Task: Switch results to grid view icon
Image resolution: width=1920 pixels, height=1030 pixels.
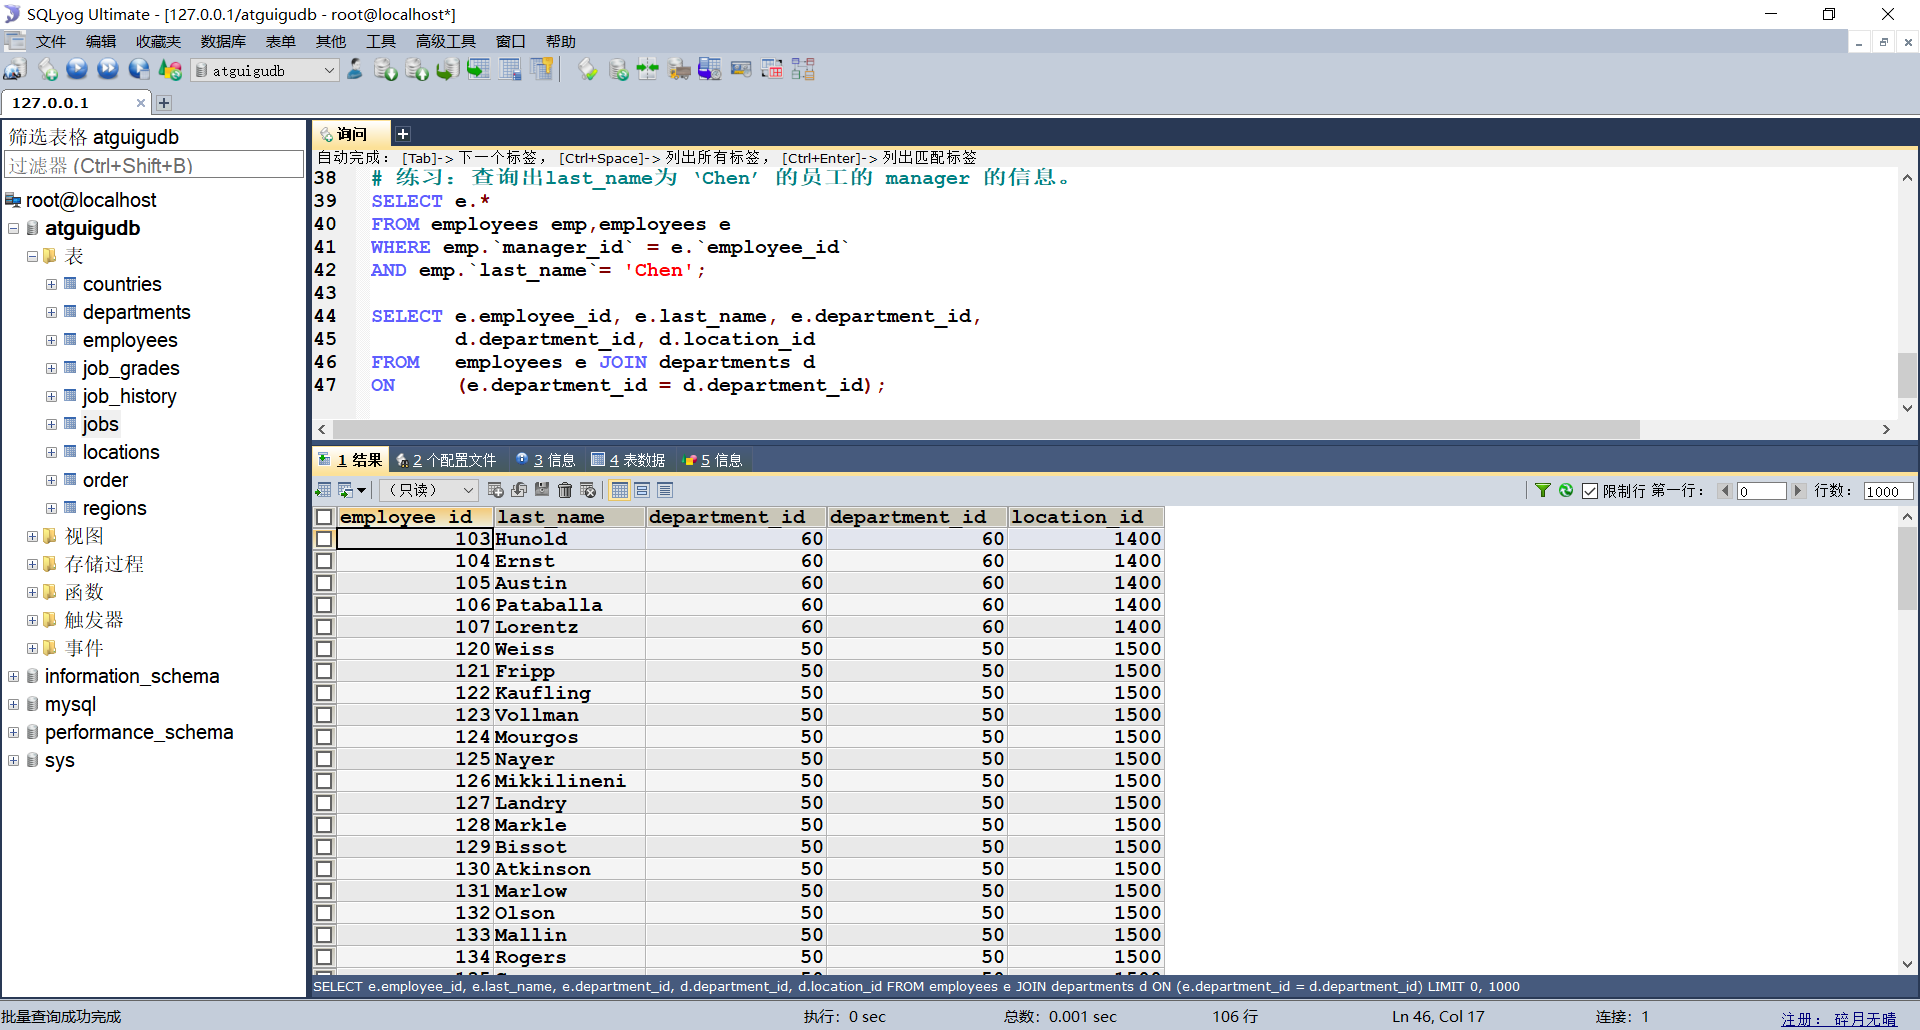Action: click(x=620, y=490)
